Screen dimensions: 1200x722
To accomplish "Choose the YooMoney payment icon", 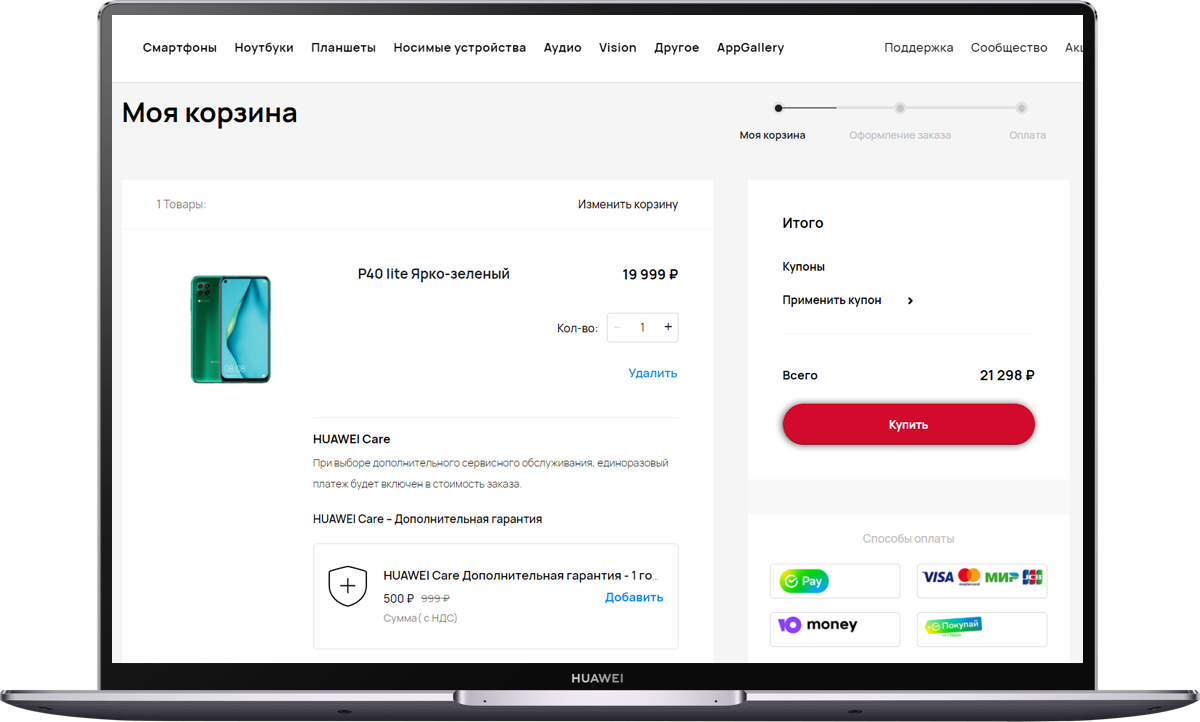I will [x=835, y=629].
